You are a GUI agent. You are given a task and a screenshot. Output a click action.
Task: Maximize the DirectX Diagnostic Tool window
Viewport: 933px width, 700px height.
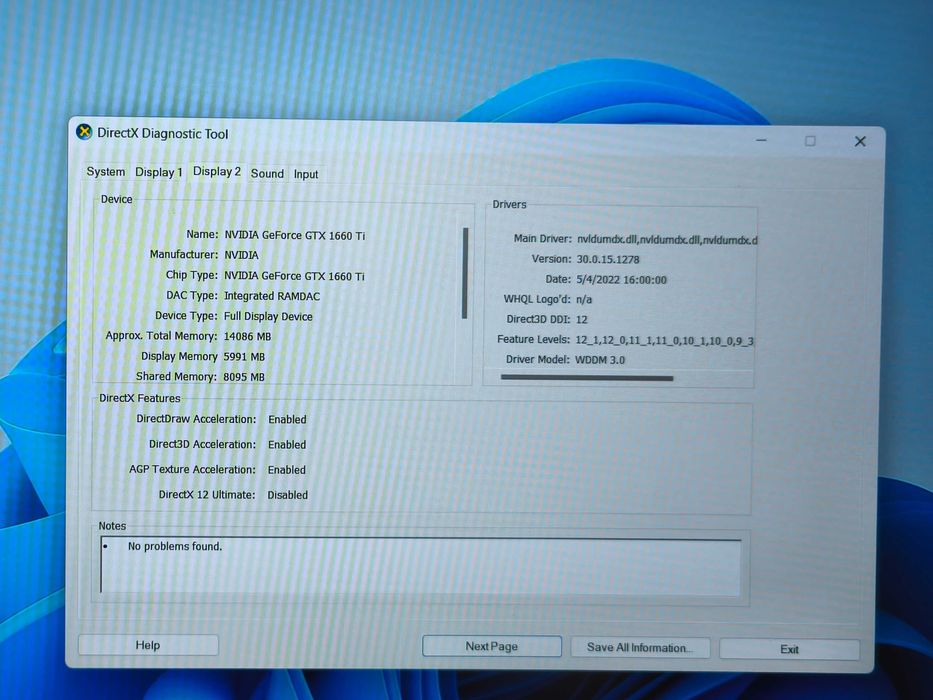[810, 141]
